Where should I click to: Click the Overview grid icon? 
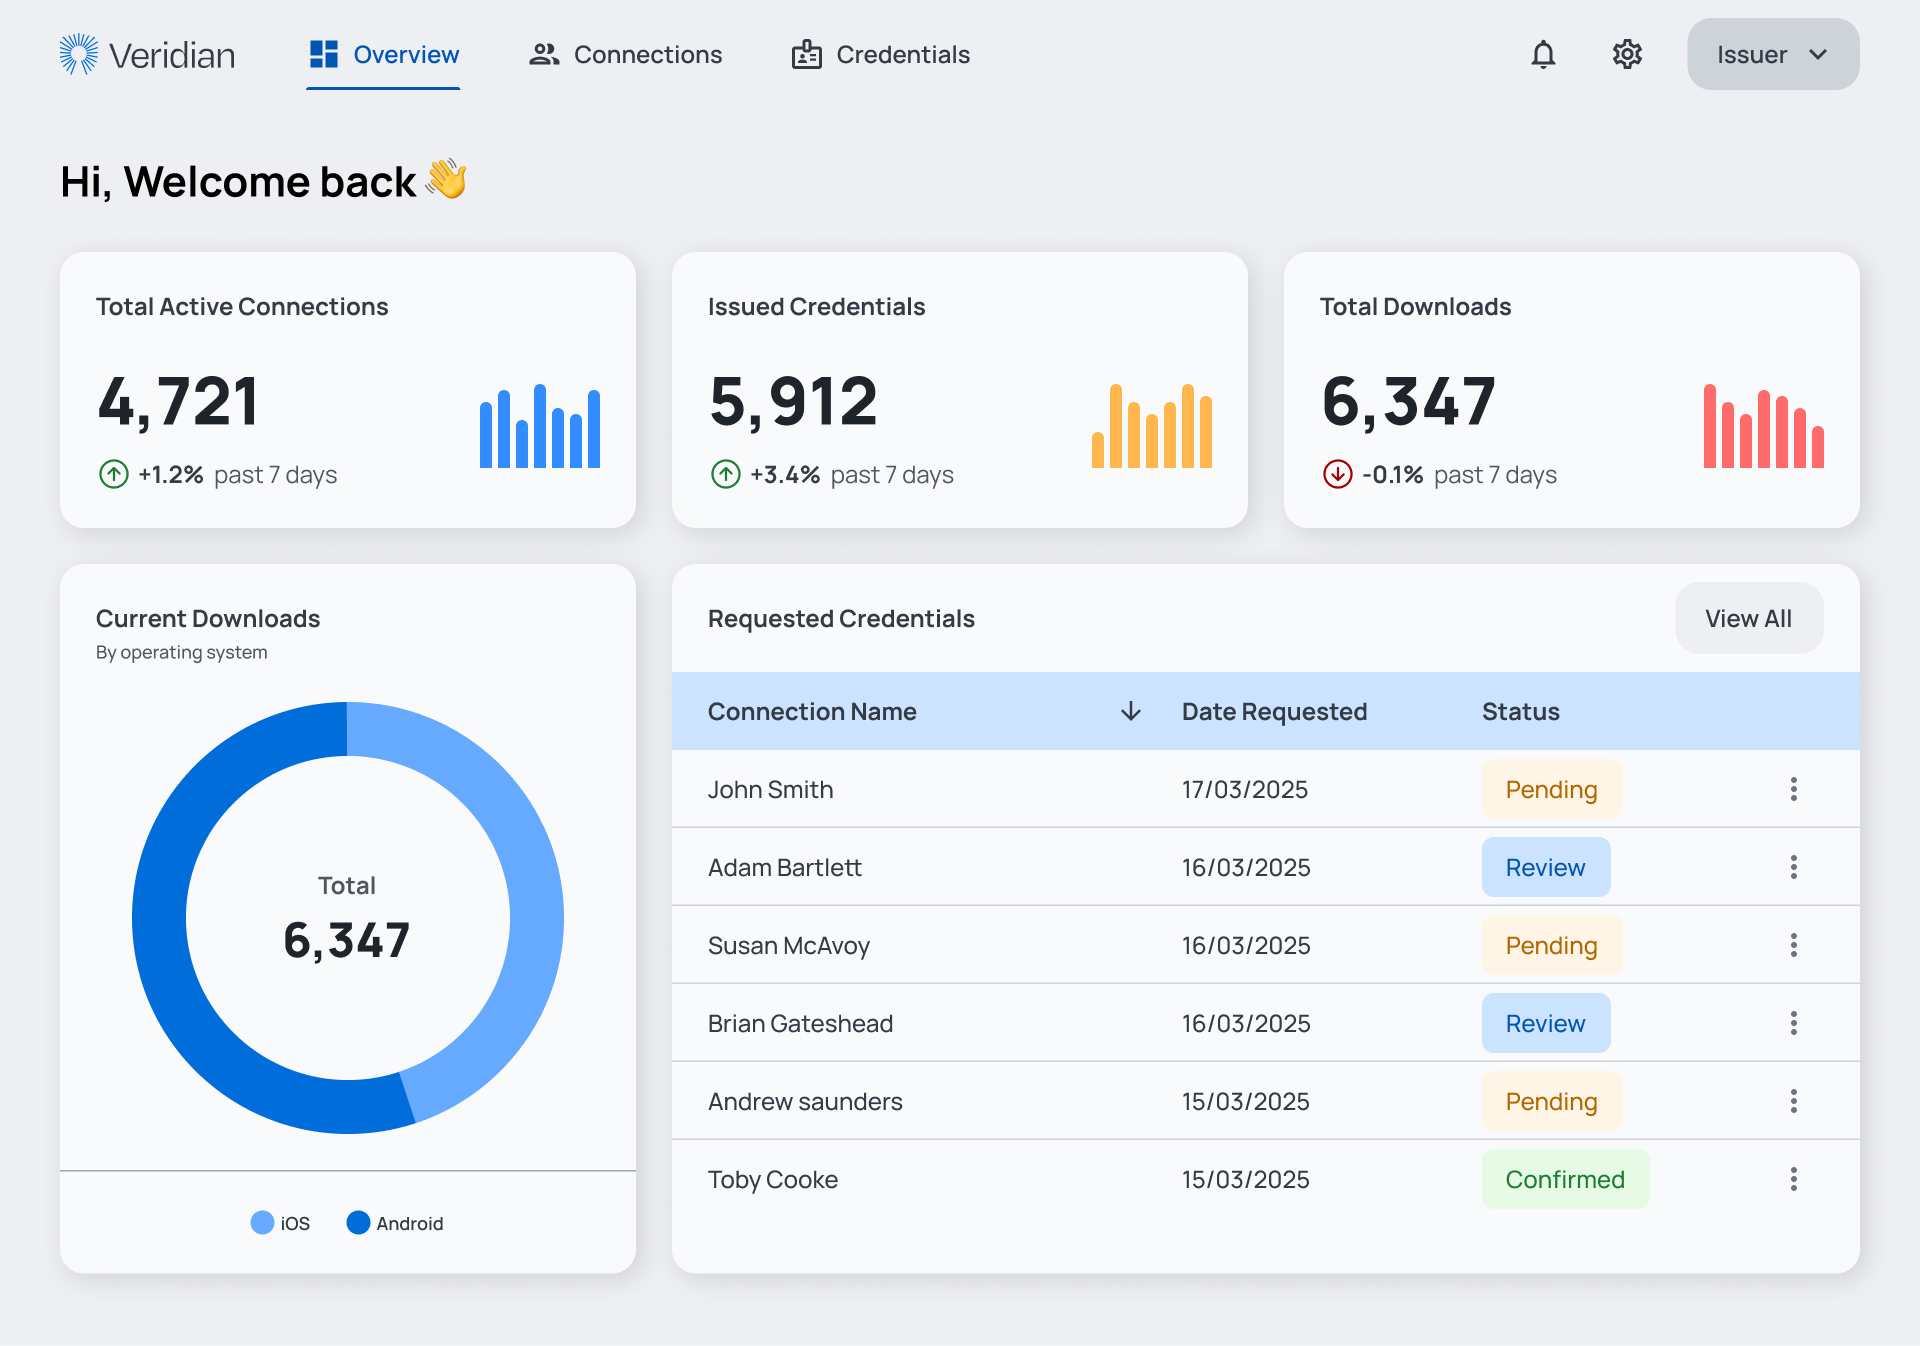pyautogui.click(x=322, y=55)
